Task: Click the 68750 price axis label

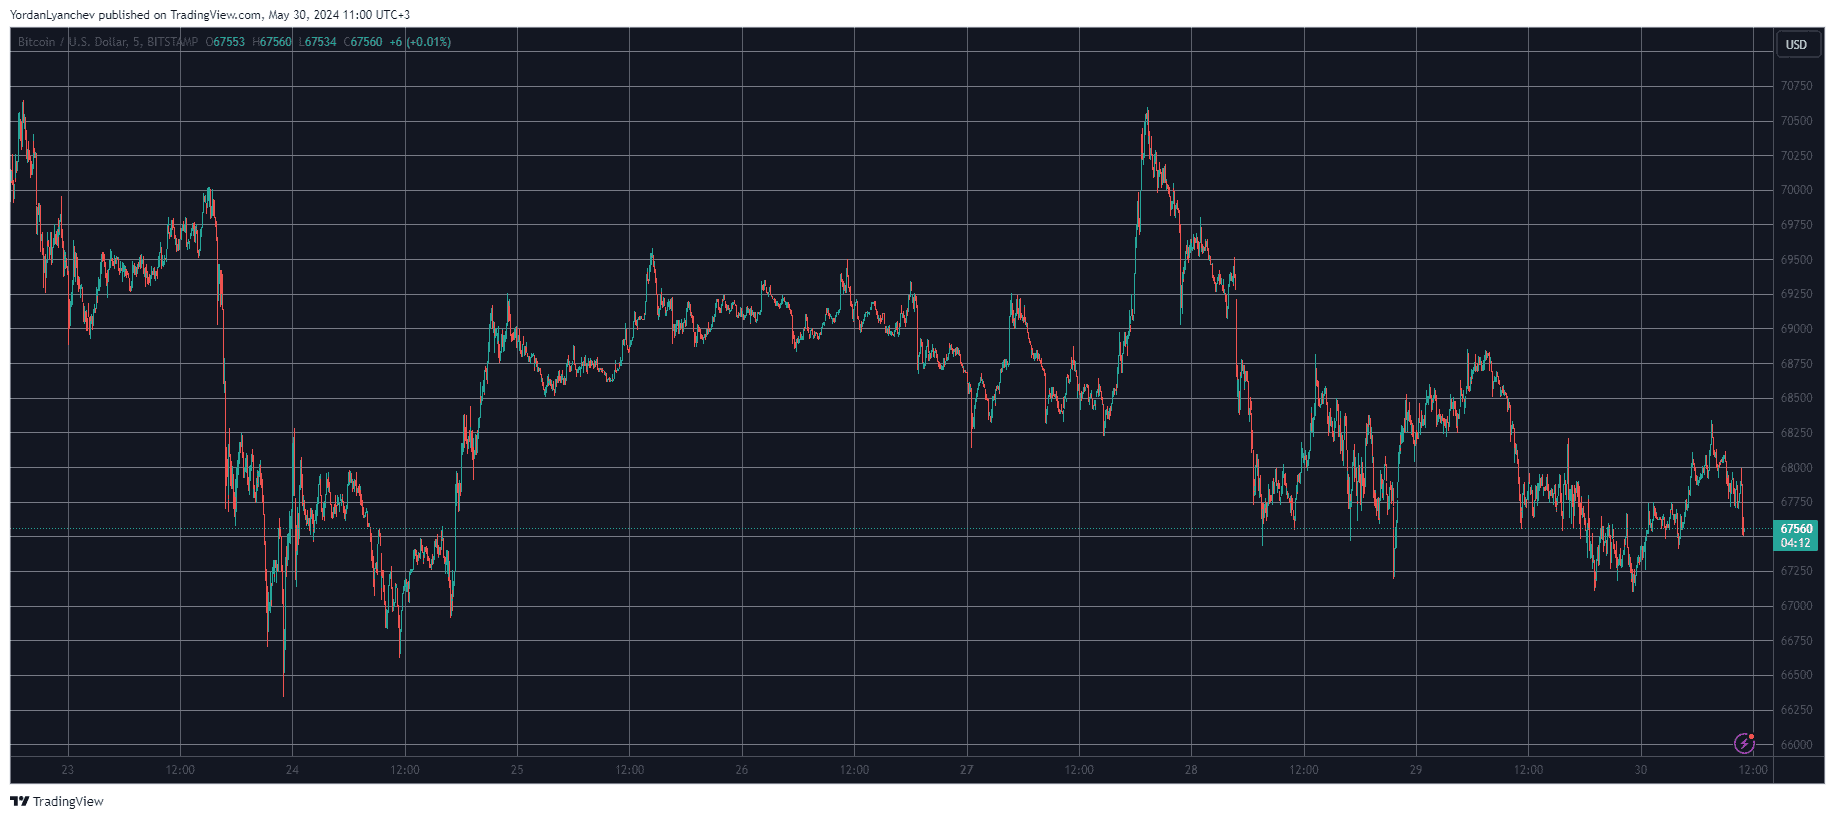Action: (1796, 364)
